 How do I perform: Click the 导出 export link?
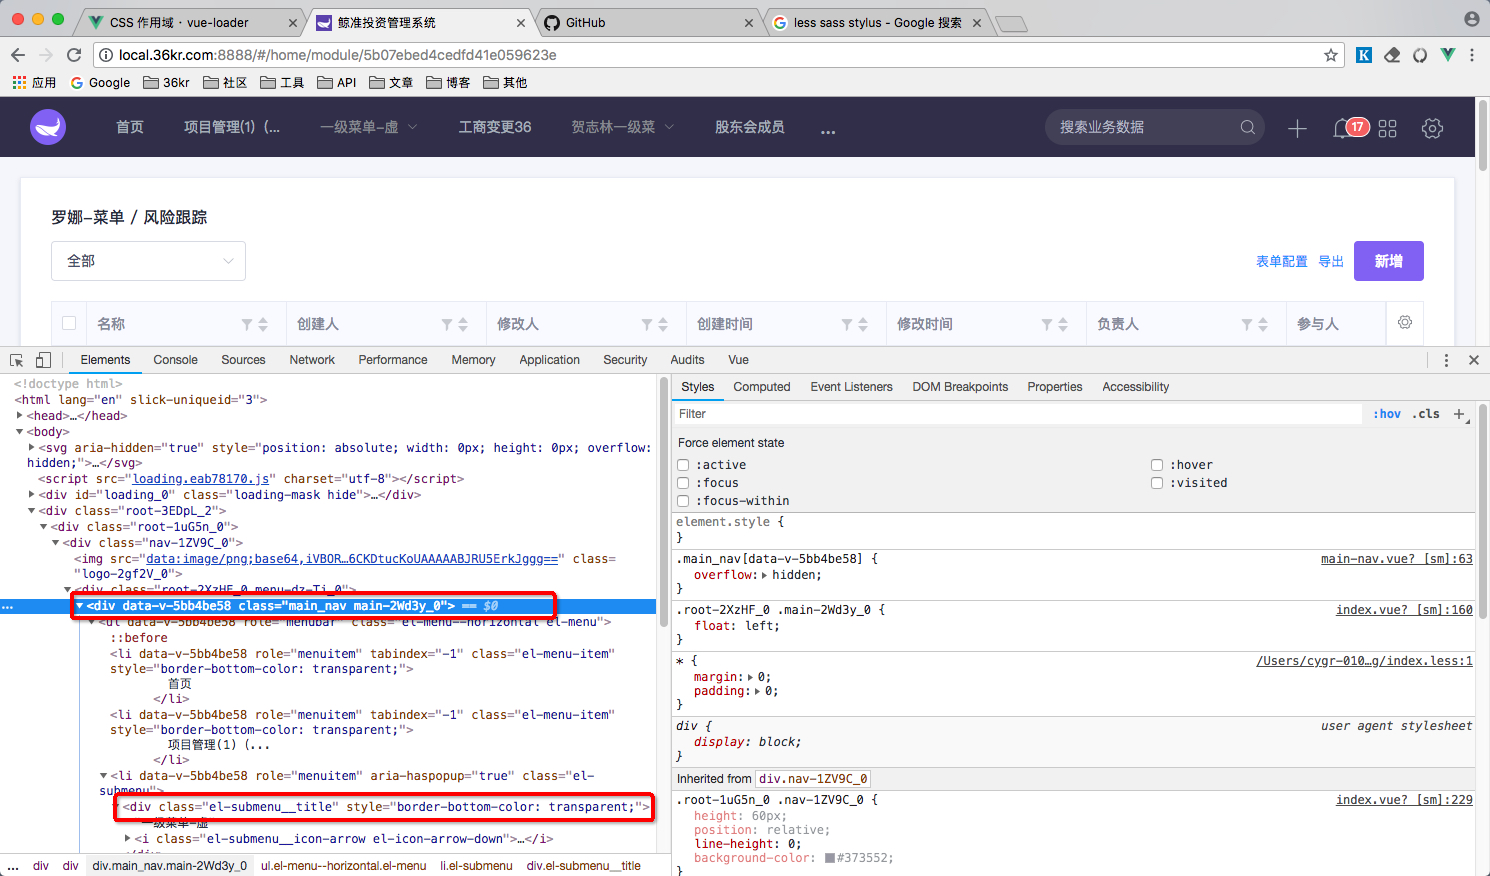(1331, 261)
